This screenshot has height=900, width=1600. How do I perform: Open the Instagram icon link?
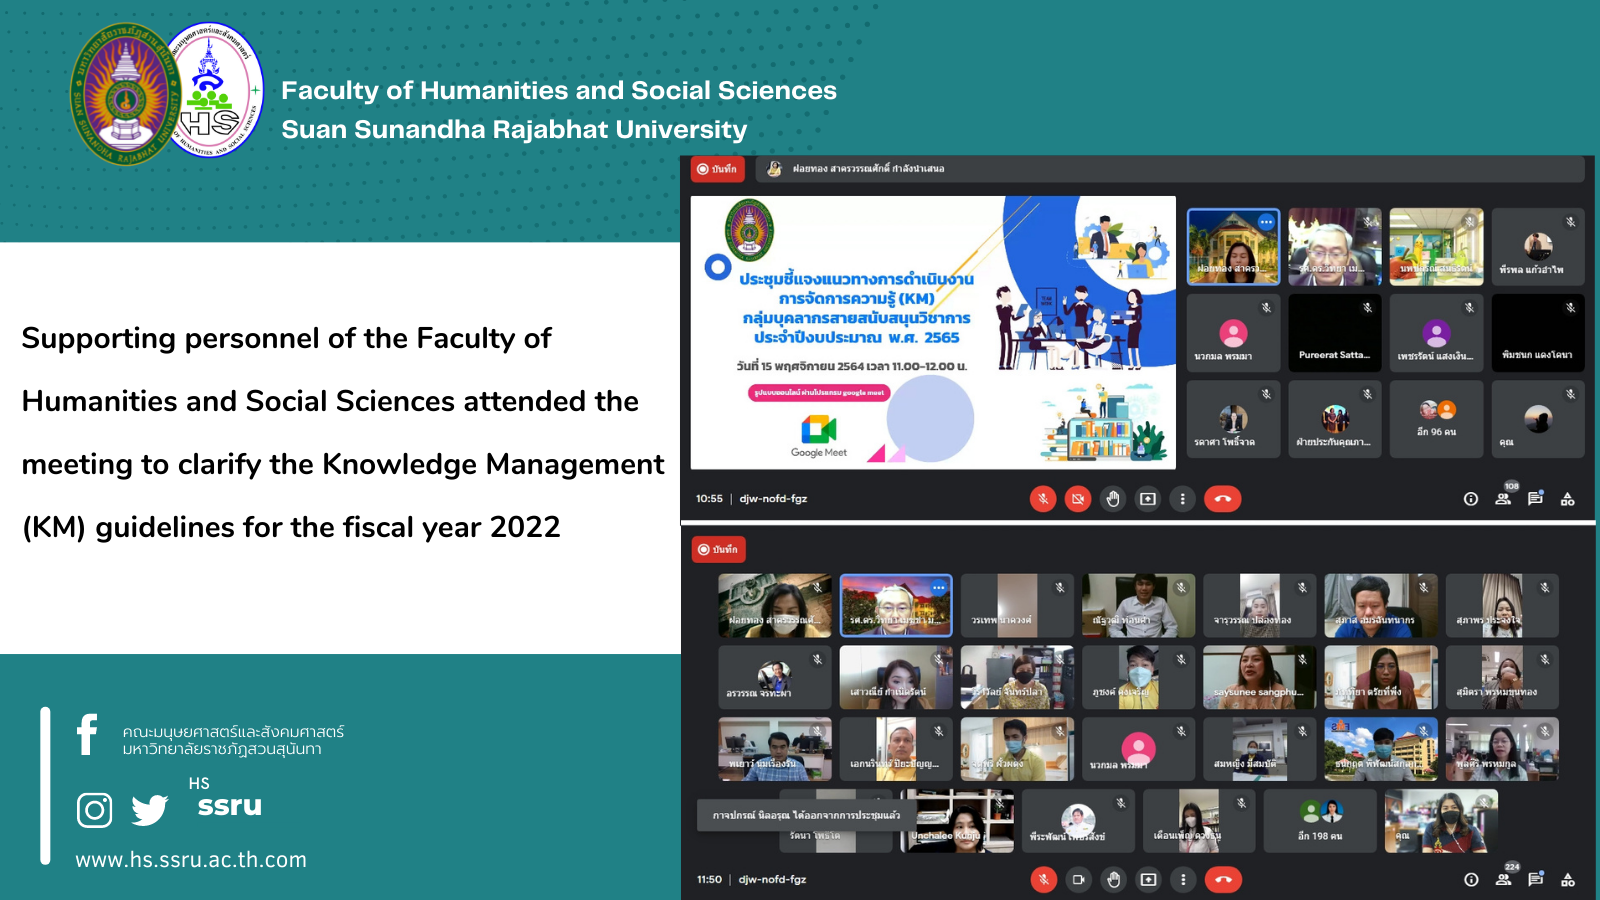coord(94,810)
